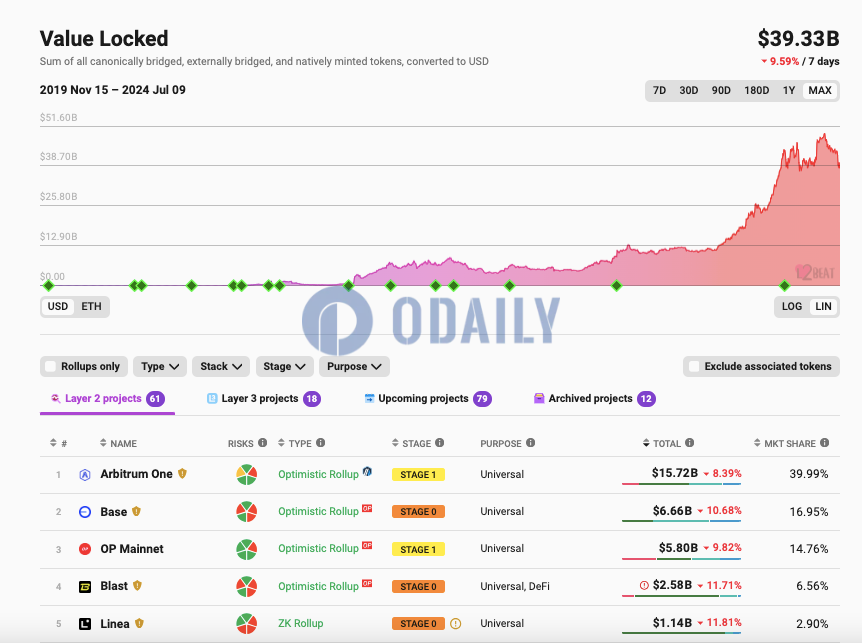Image resolution: width=862 pixels, height=643 pixels.
Task: Set chart scale to LIN
Action: pos(823,307)
